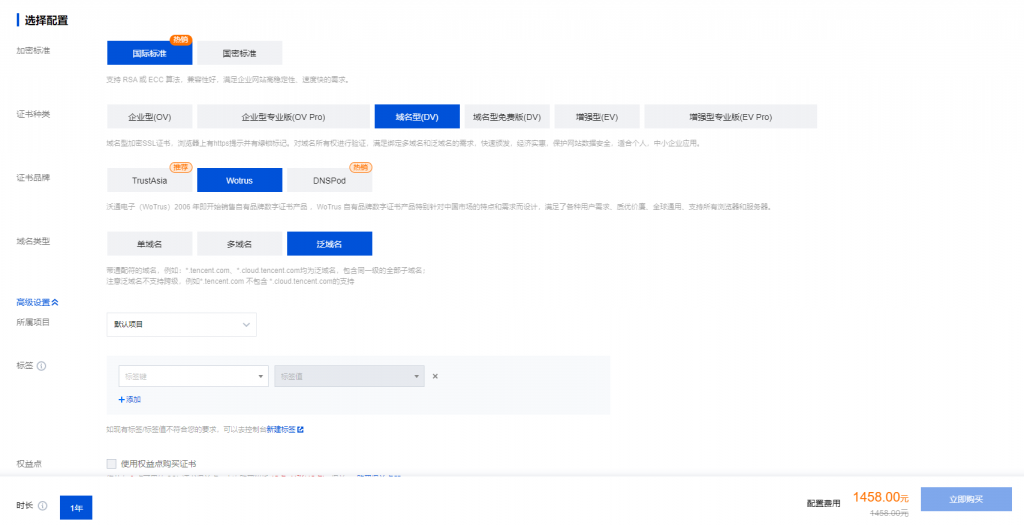Choose 增强型(EV) certificate type
Image resolution: width=1024 pixels, height=525 pixels.
point(597,117)
